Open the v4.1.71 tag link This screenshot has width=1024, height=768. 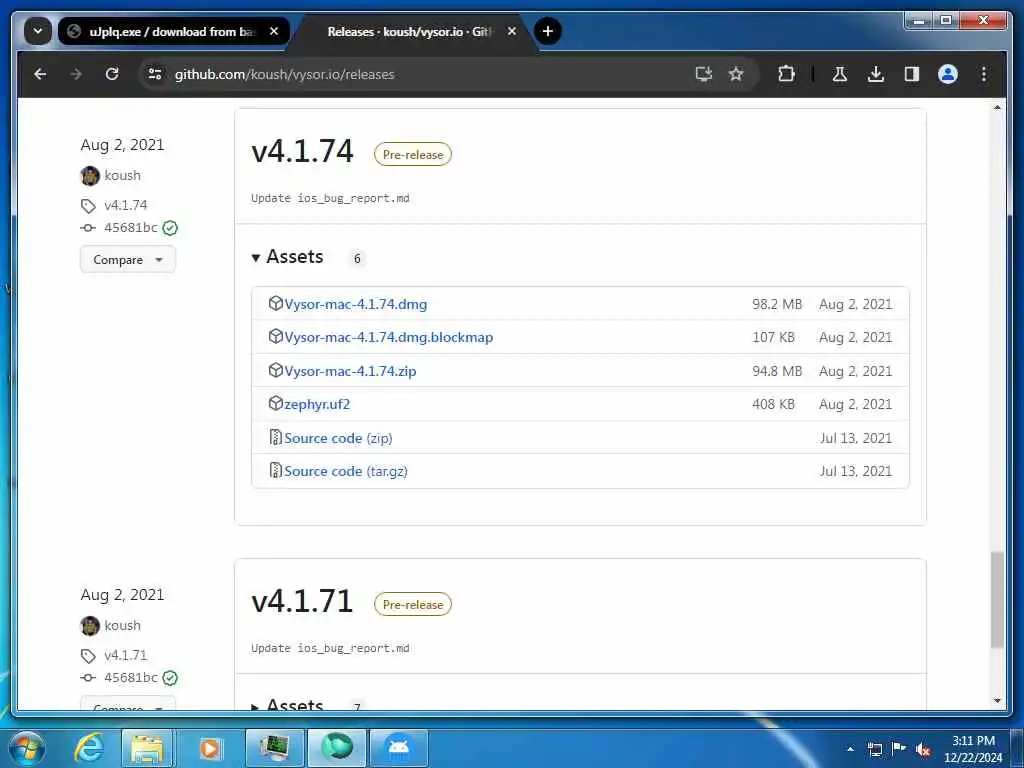tap(125, 655)
